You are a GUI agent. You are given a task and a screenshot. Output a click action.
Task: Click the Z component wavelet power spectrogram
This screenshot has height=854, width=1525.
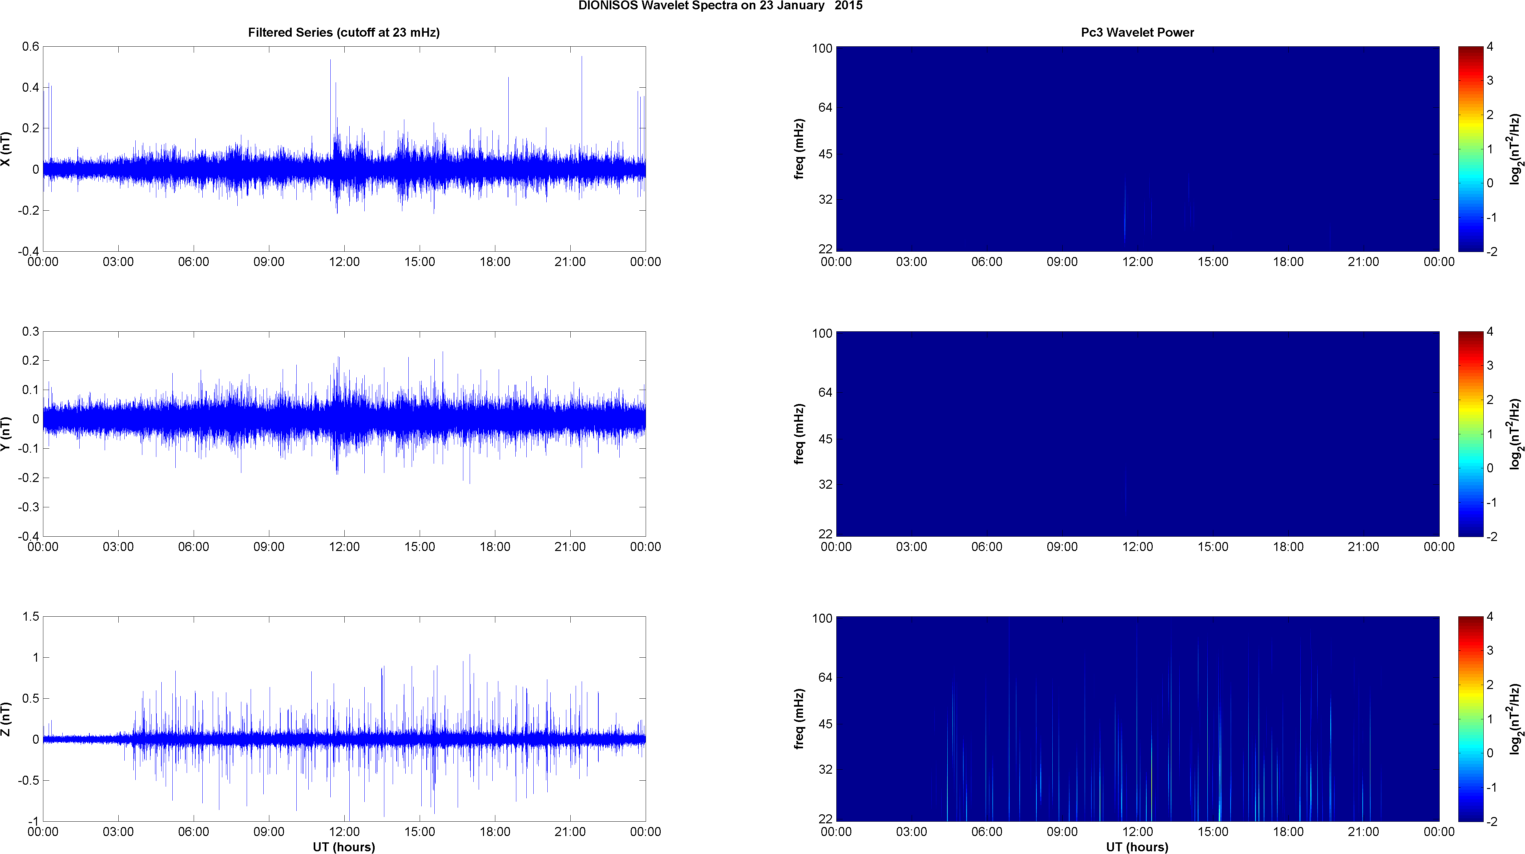coord(1137,719)
